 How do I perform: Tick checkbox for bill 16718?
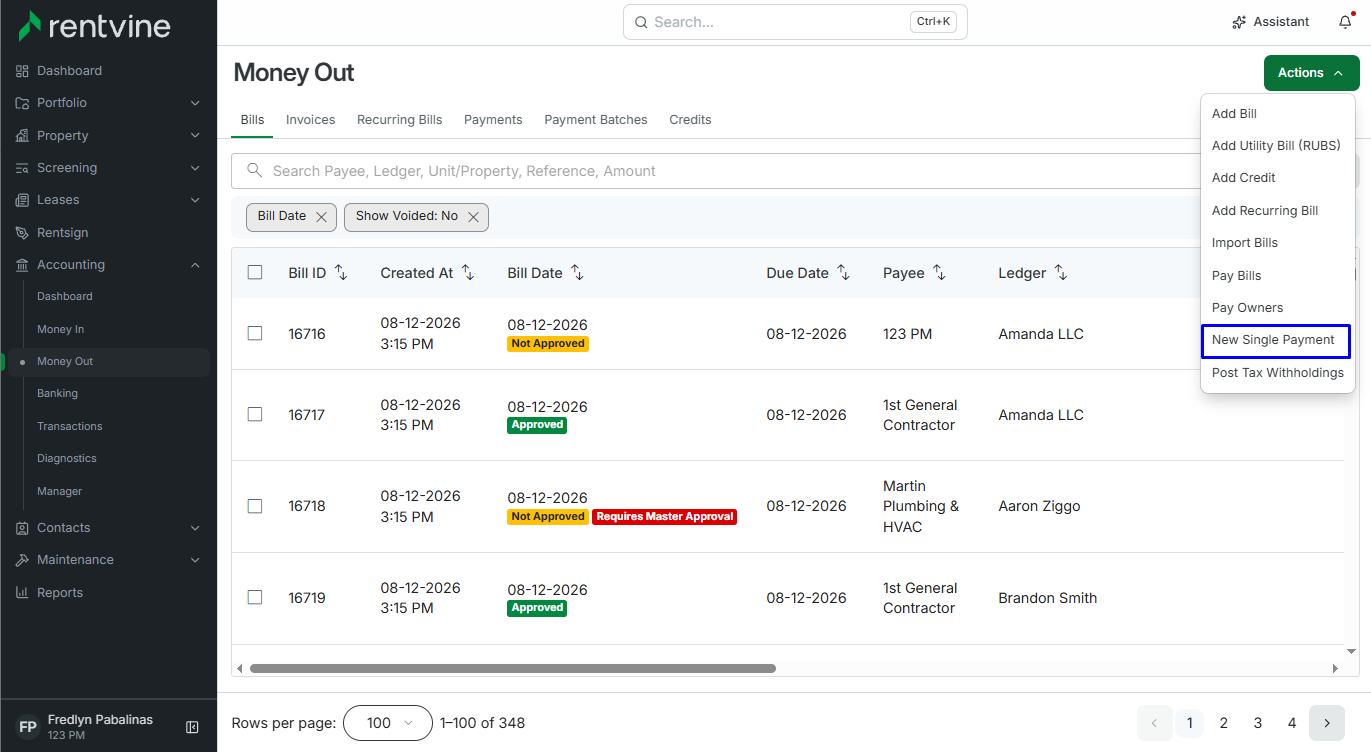point(255,506)
